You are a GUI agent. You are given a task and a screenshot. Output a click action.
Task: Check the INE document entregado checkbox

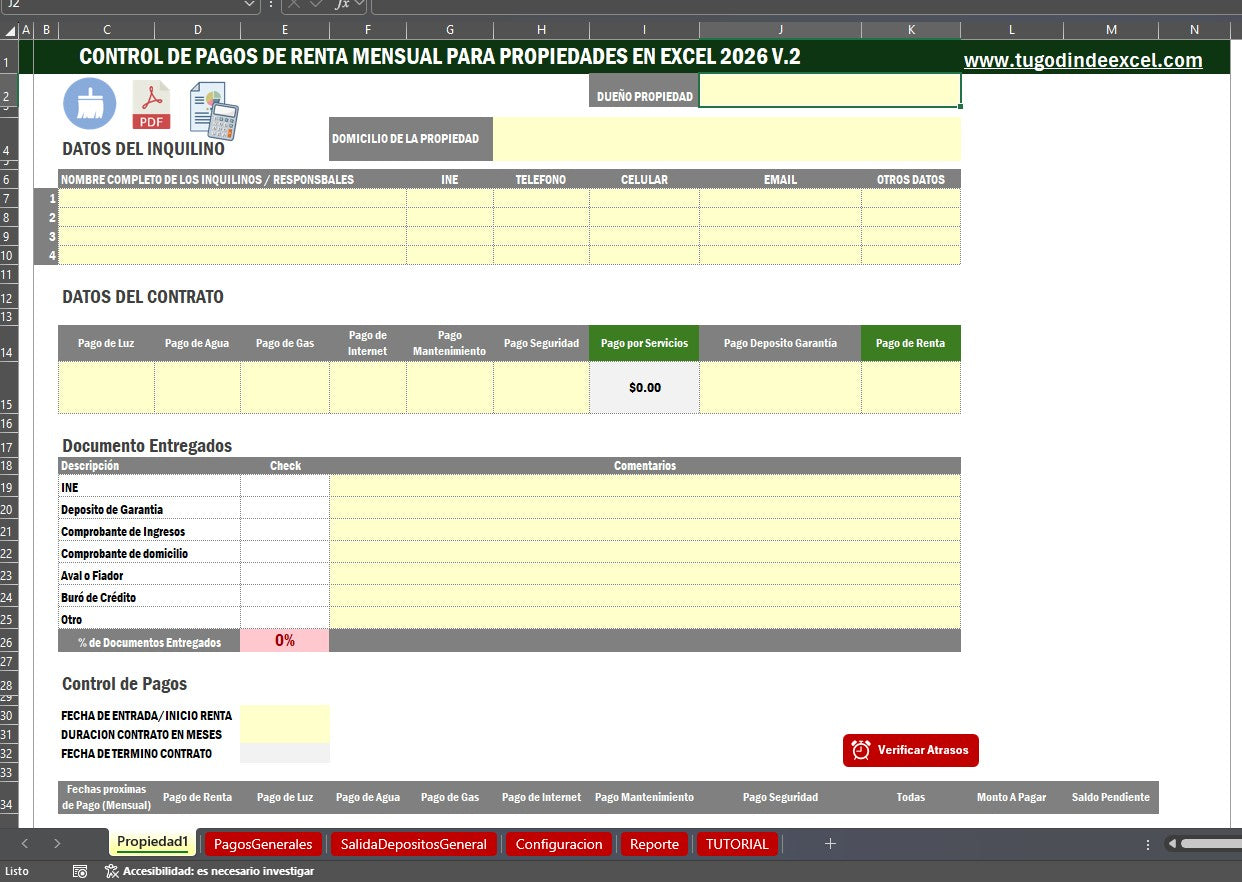285,486
